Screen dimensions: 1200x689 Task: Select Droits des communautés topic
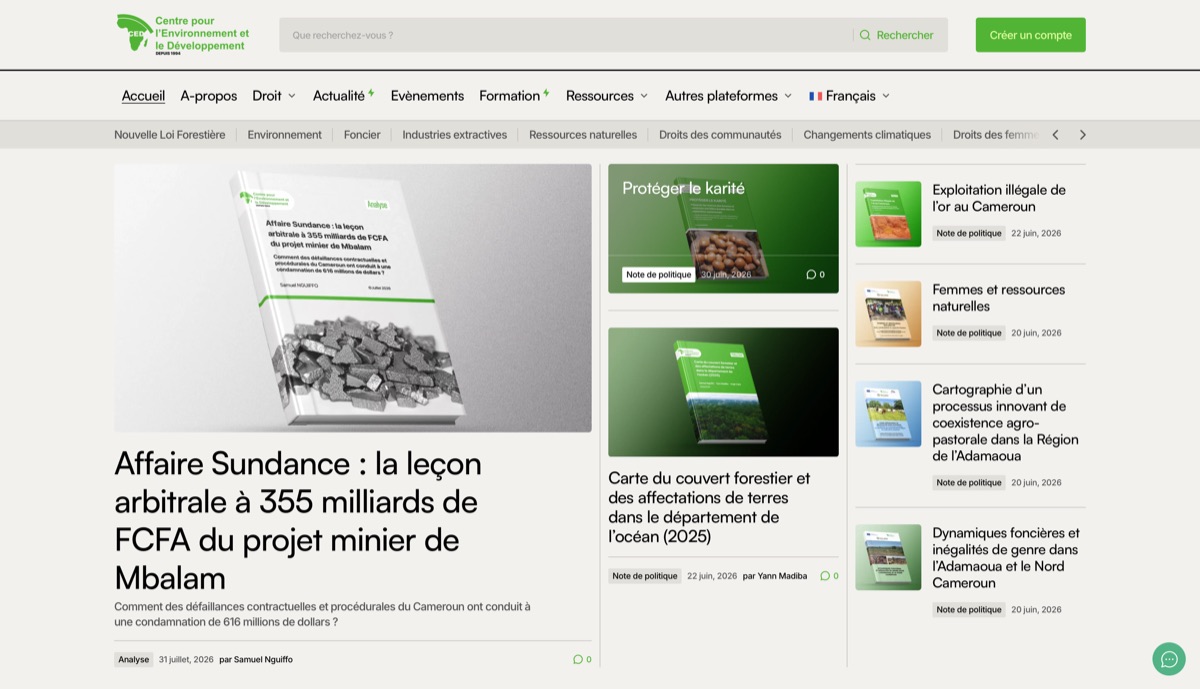[720, 135]
